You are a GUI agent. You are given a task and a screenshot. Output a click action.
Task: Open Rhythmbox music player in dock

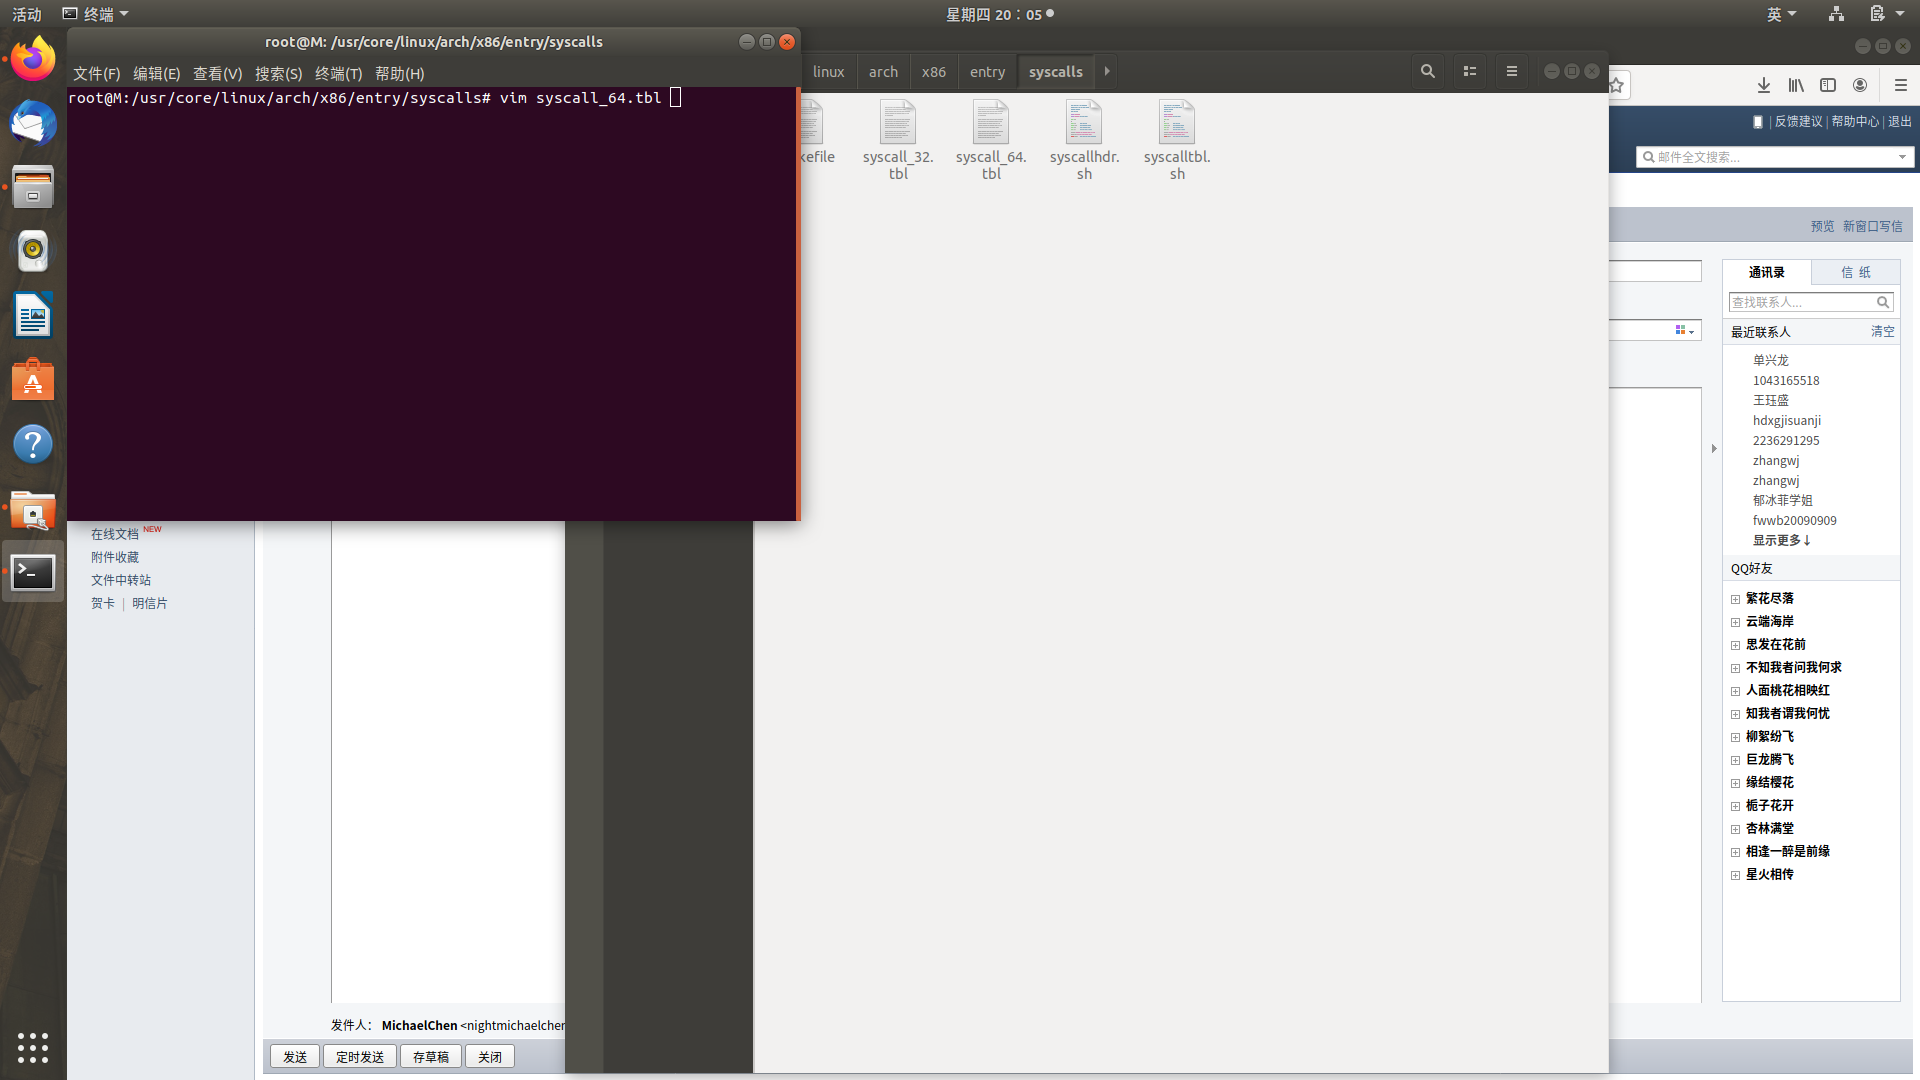[33, 251]
